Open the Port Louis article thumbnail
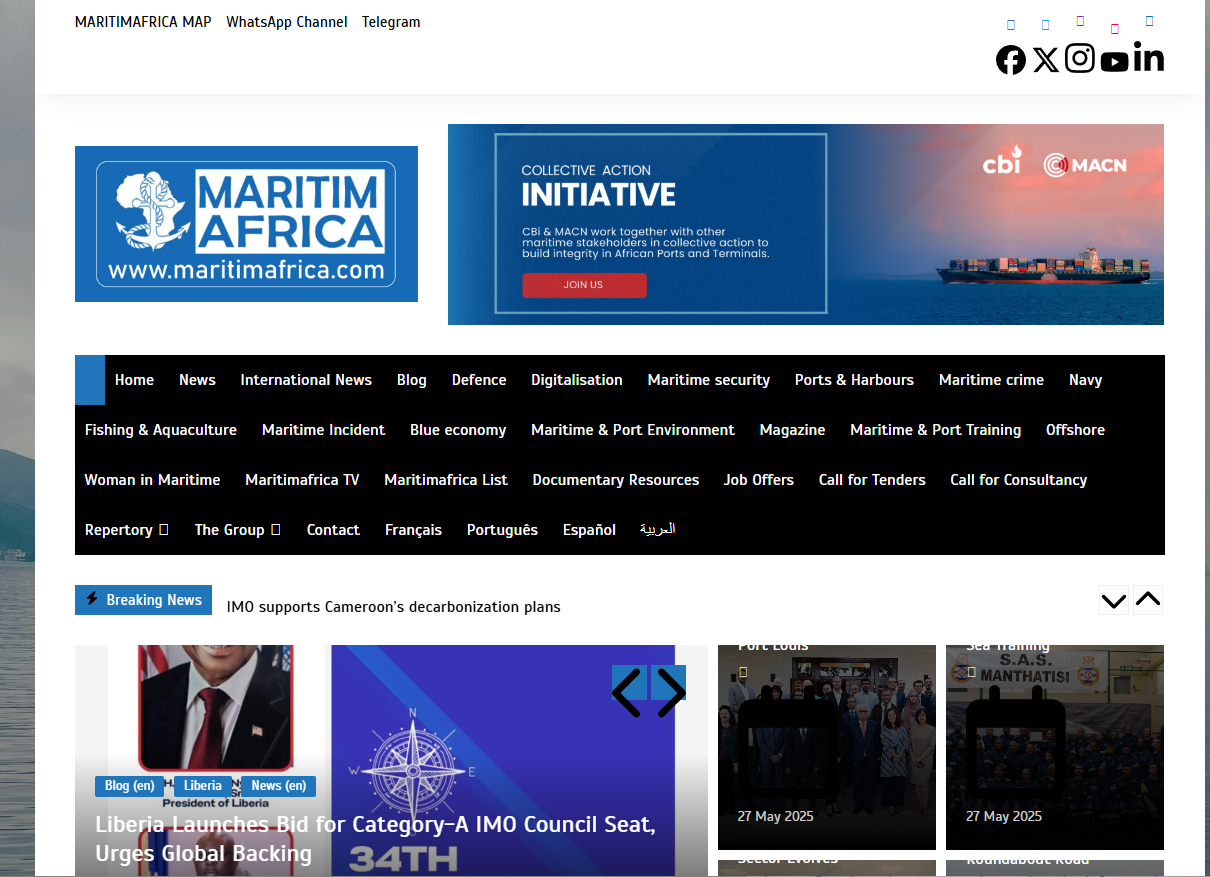The width and height of the screenshot is (1210, 877). pyautogui.click(x=827, y=747)
